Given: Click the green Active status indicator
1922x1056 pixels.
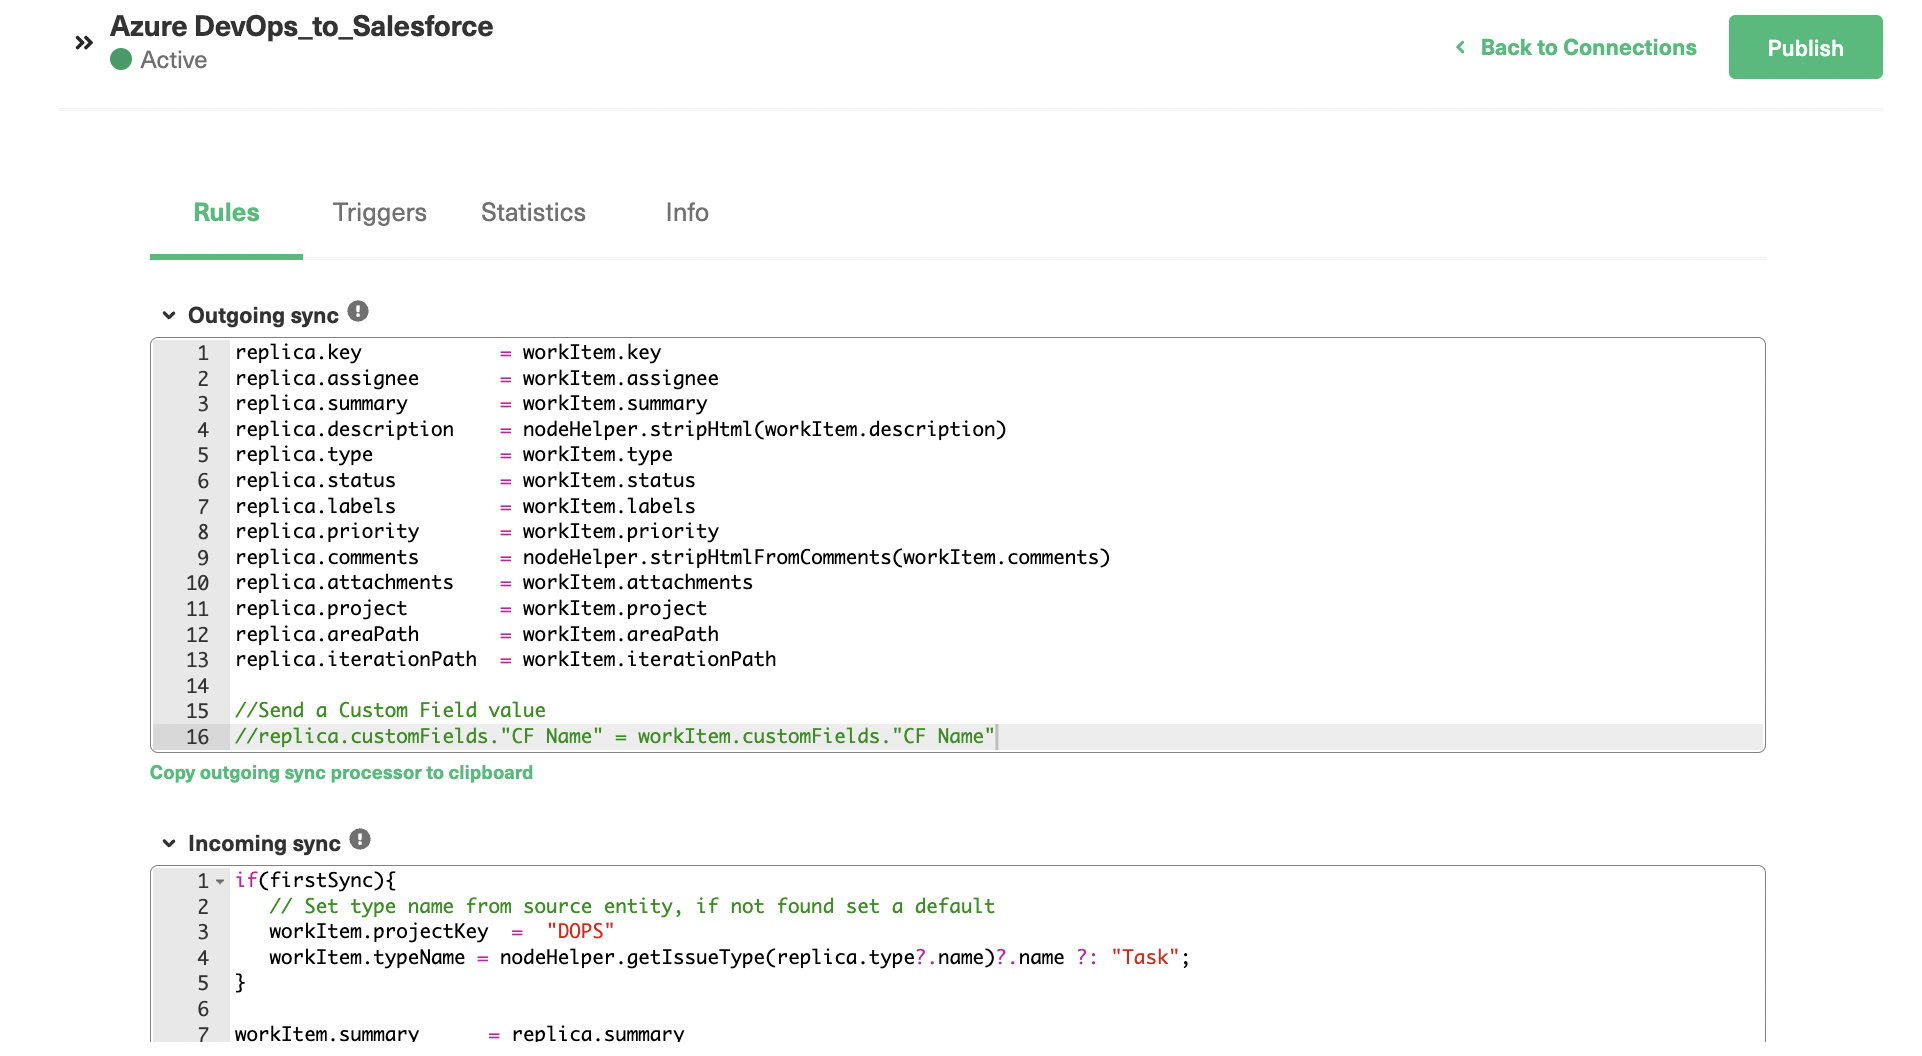Looking at the screenshot, I should pyautogui.click(x=121, y=60).
